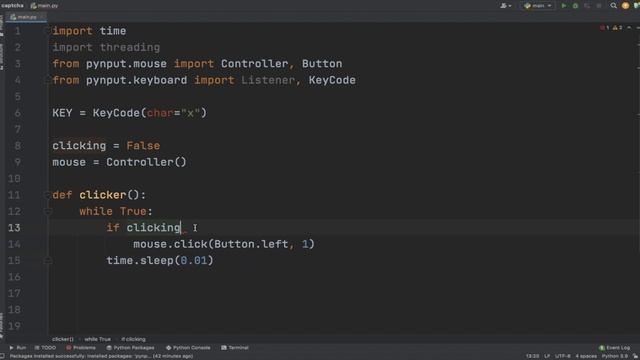
Task: Open the Python 3.9 interpreter selector
Action: click(x=615, y=356)
